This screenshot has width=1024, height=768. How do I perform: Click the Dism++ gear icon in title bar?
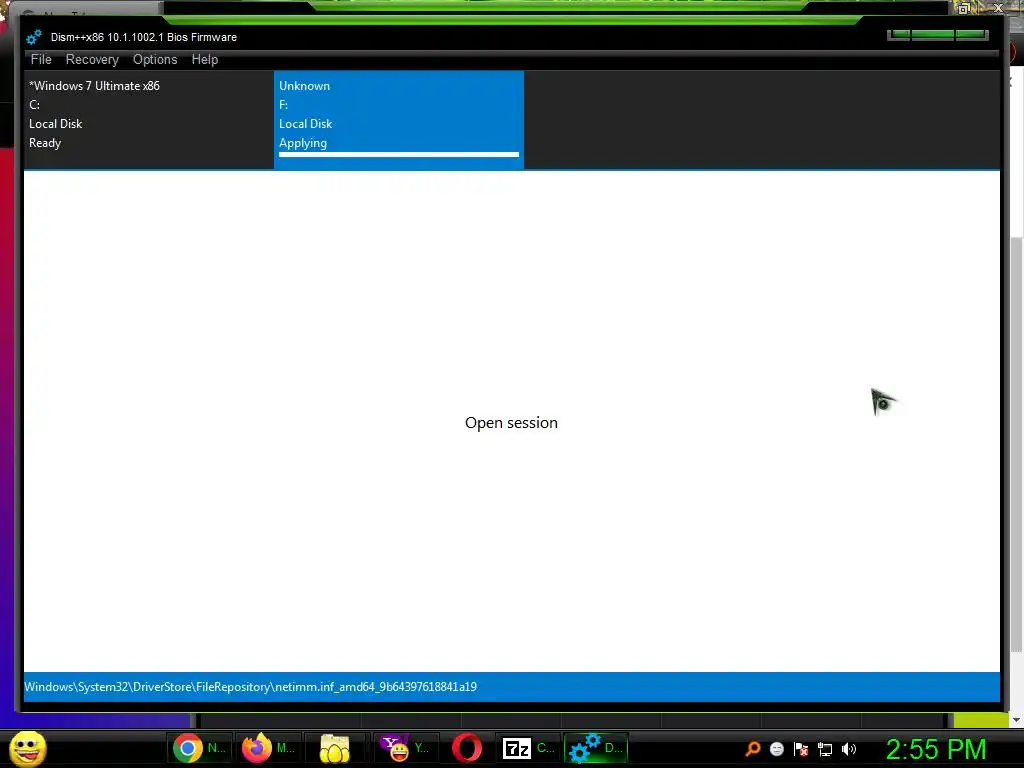[34, 37]
